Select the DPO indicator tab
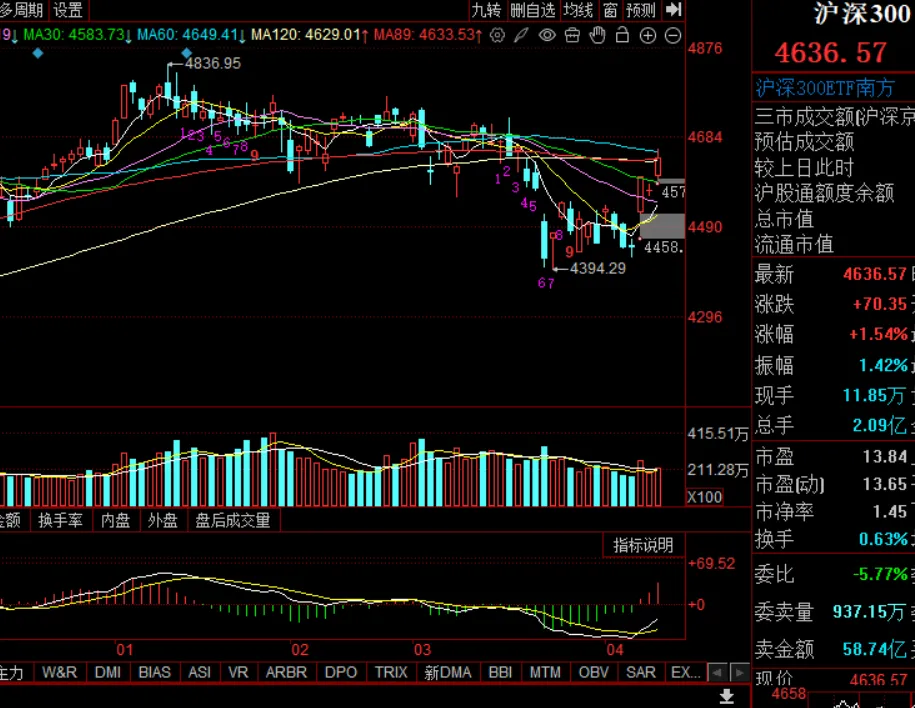The width and height of the screenshot is (915, 708). (x=341, y=672)
